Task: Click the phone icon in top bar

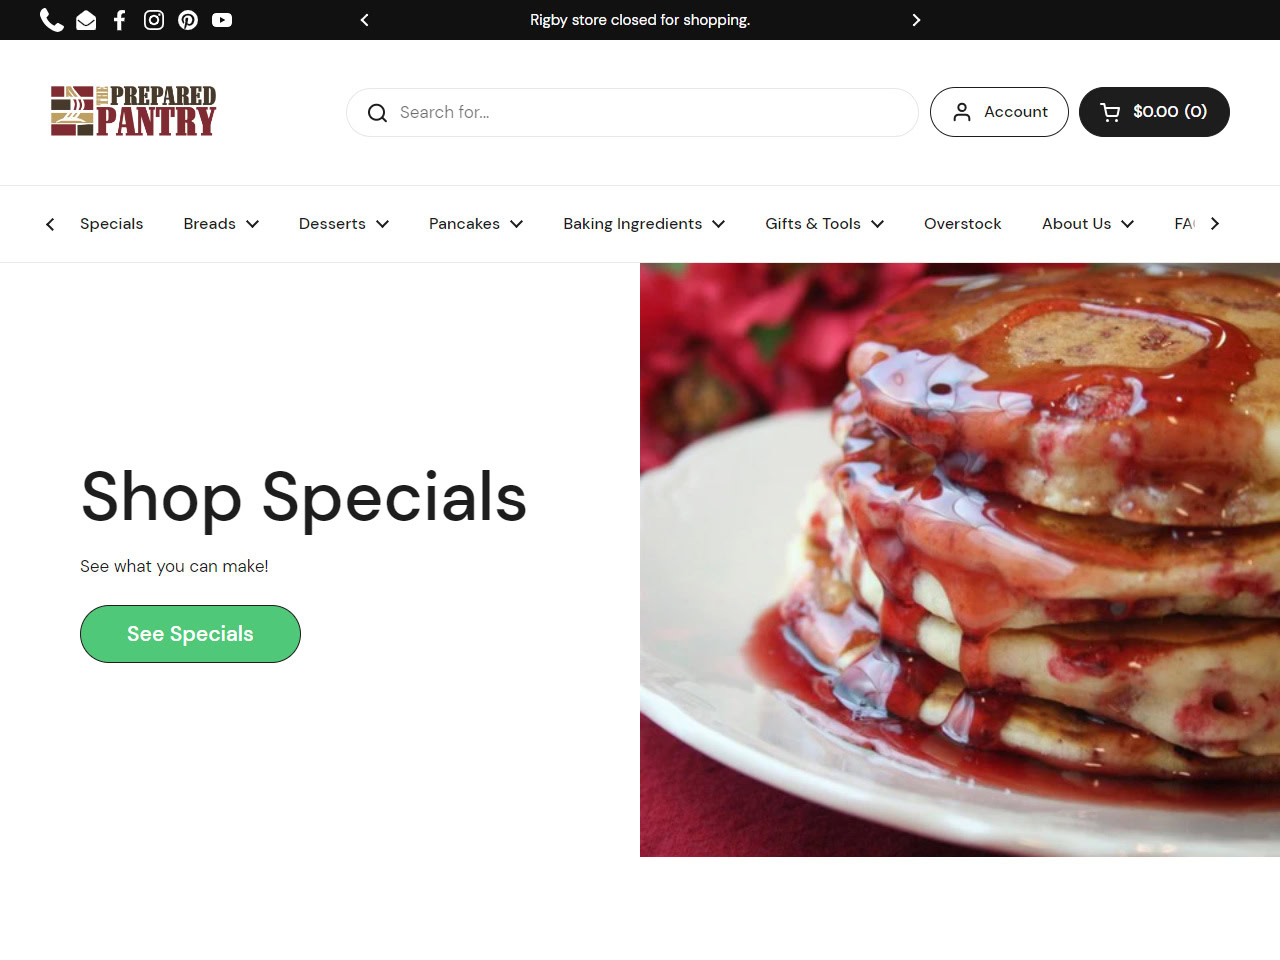Action: [x=52, y=20]
